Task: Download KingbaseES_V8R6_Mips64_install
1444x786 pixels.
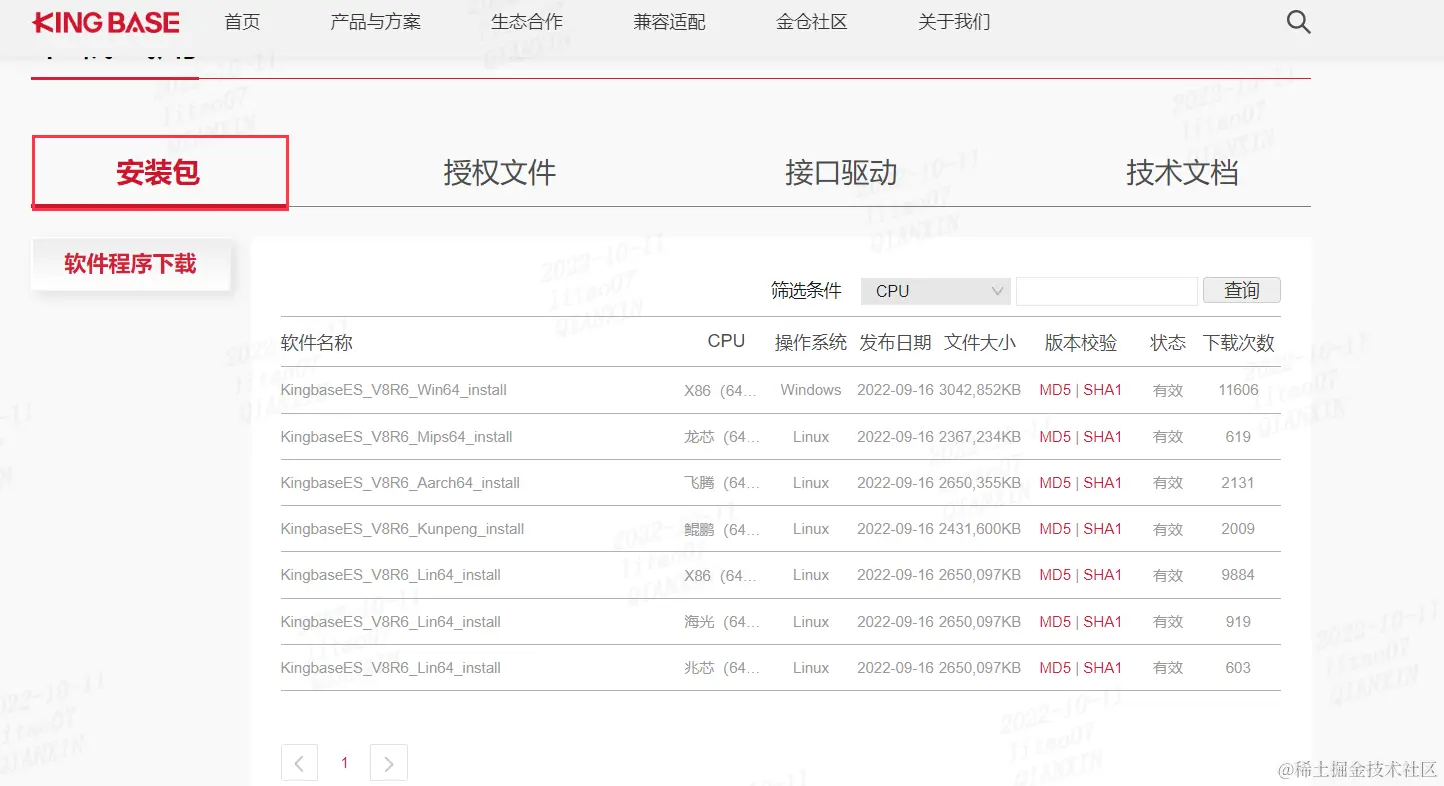Action: pos(397,437)
